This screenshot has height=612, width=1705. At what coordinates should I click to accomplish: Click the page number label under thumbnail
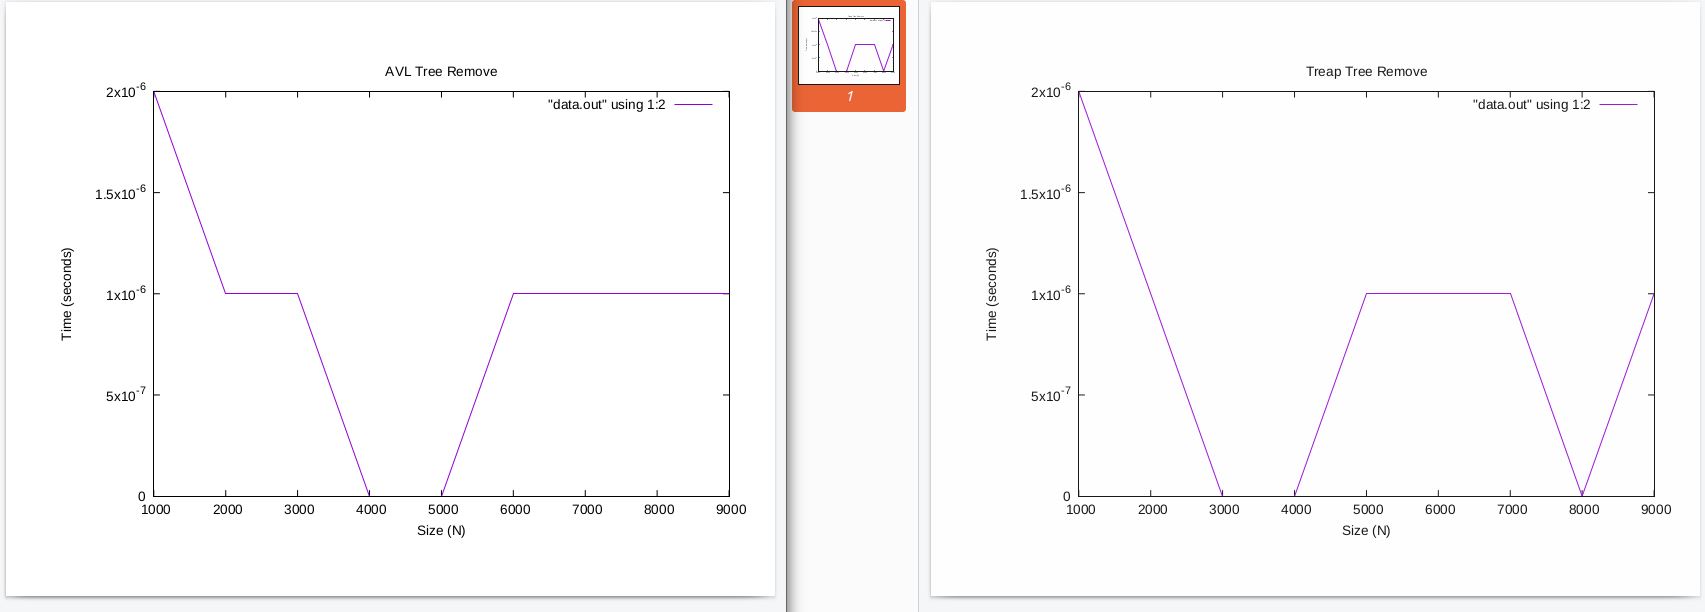click(850, 97)
